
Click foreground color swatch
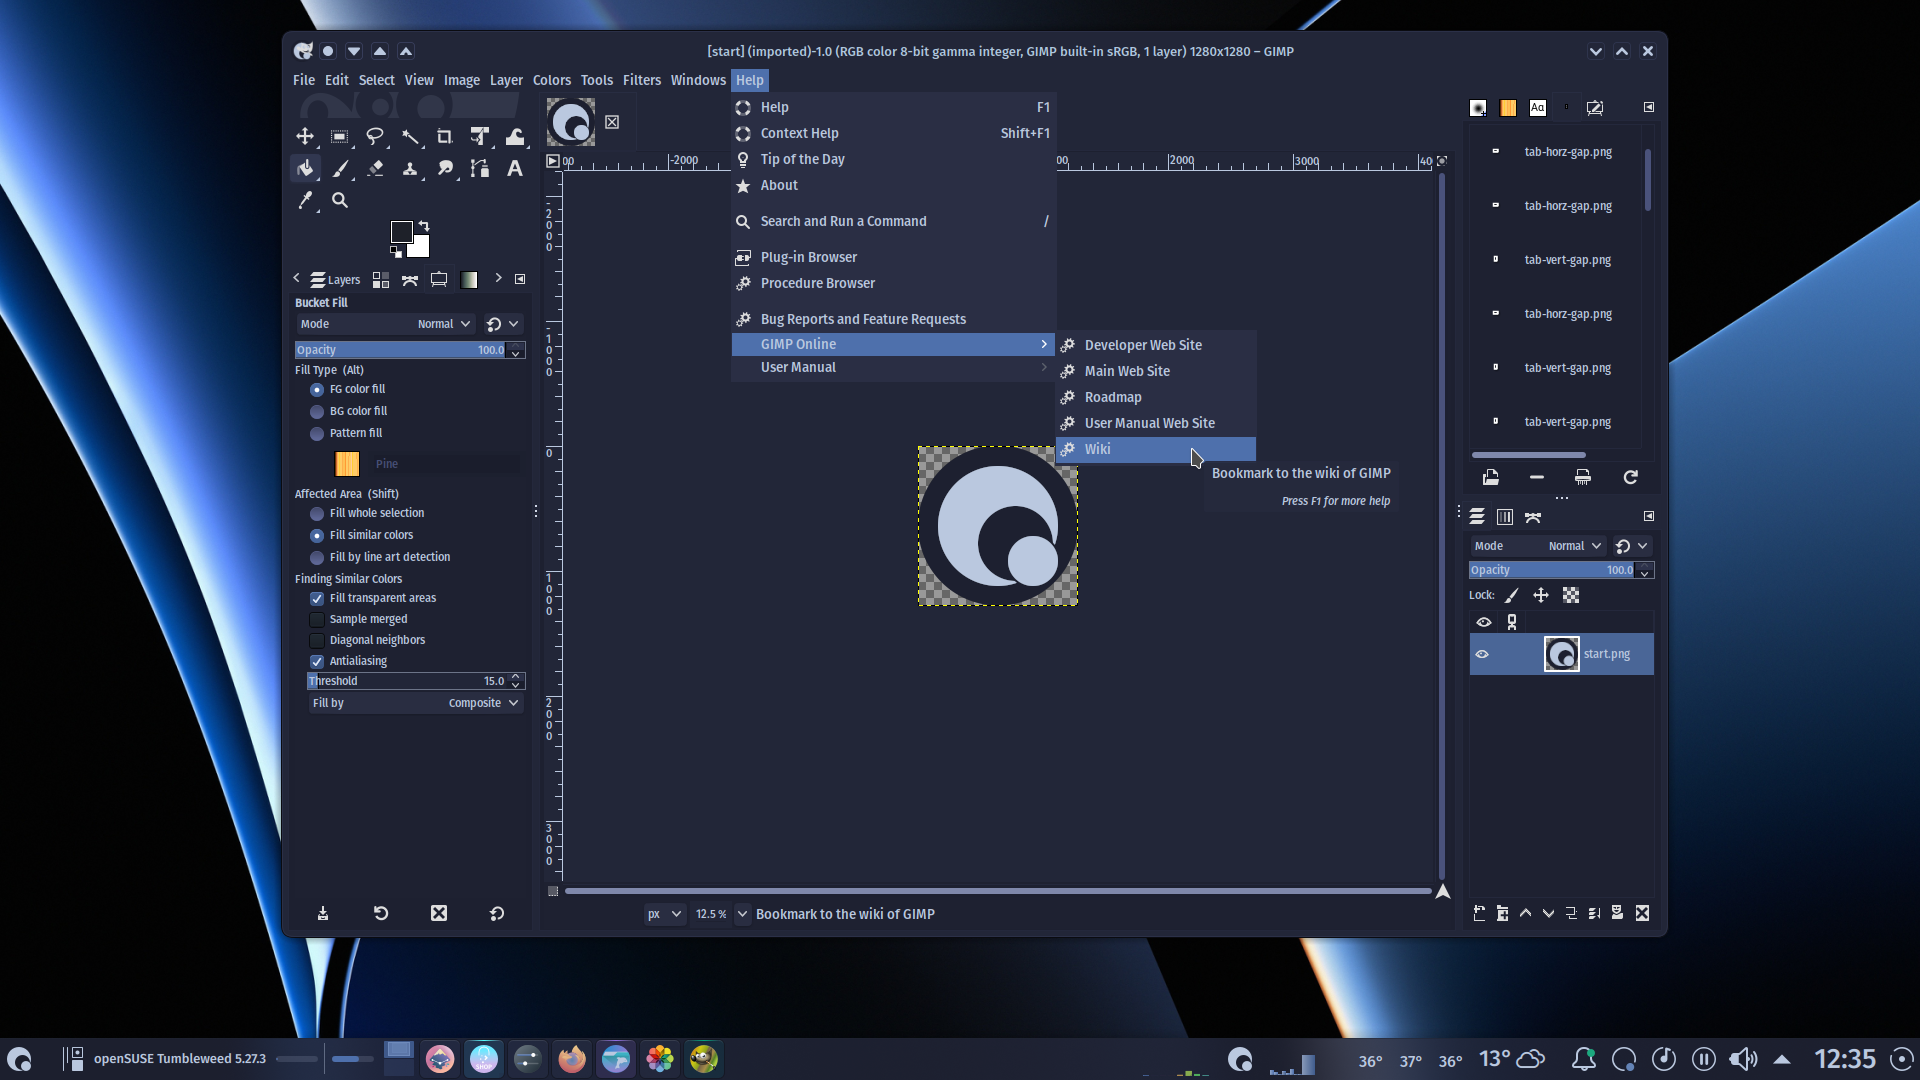coord(402,232)
